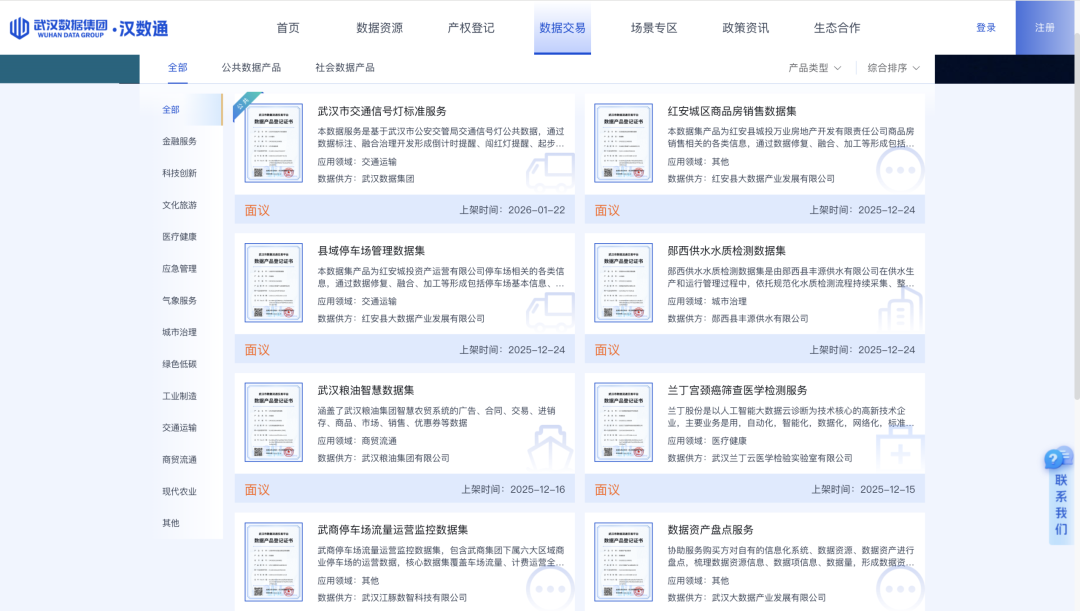Click 面议 price on 红安城区商品房销售数据集 card
The width and height of the screenshot is (1080, 611).
pyautogui.click(x=607, y=210)
